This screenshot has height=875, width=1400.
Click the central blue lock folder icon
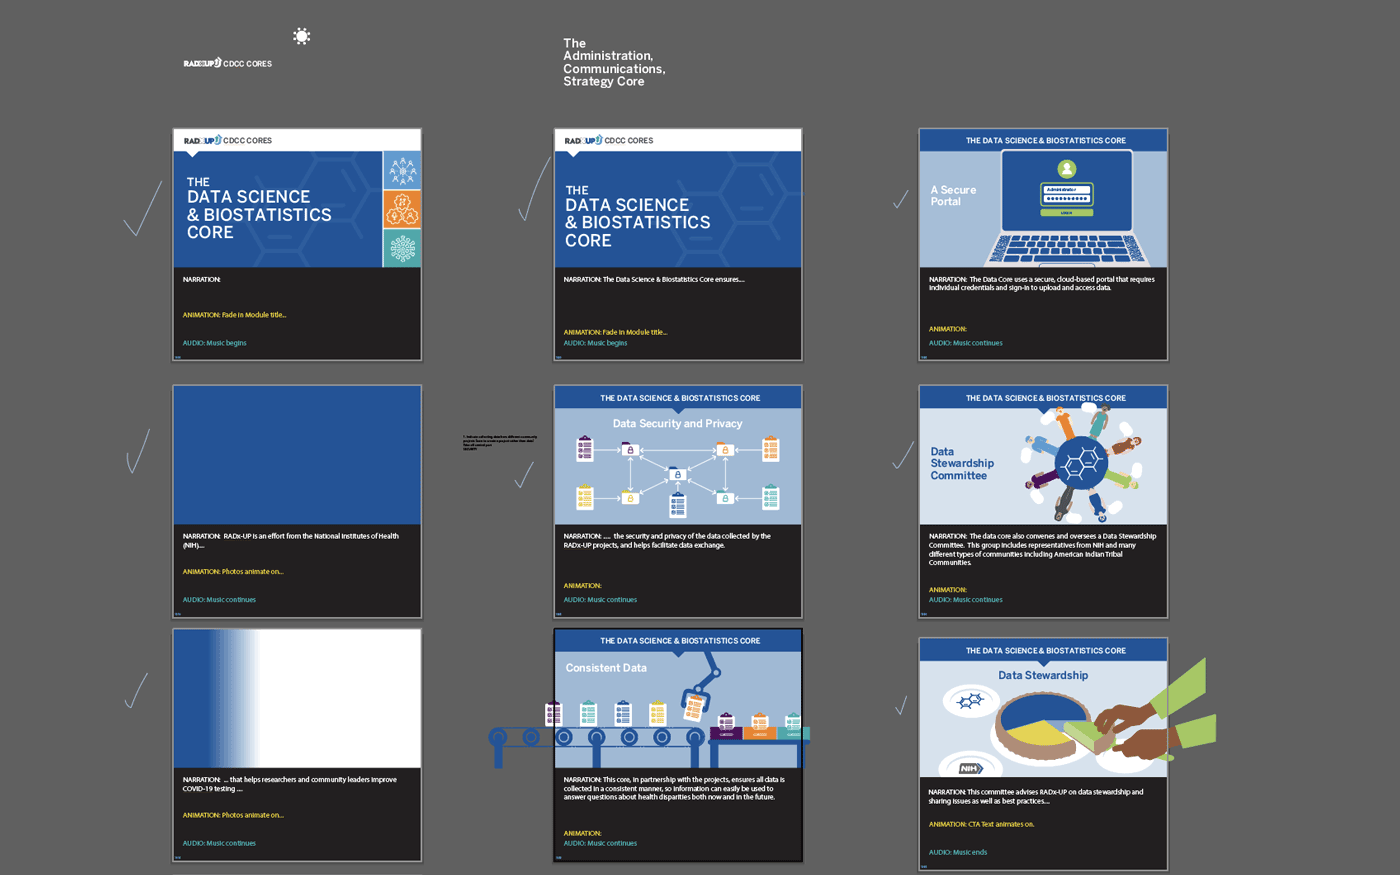(677, 474)
